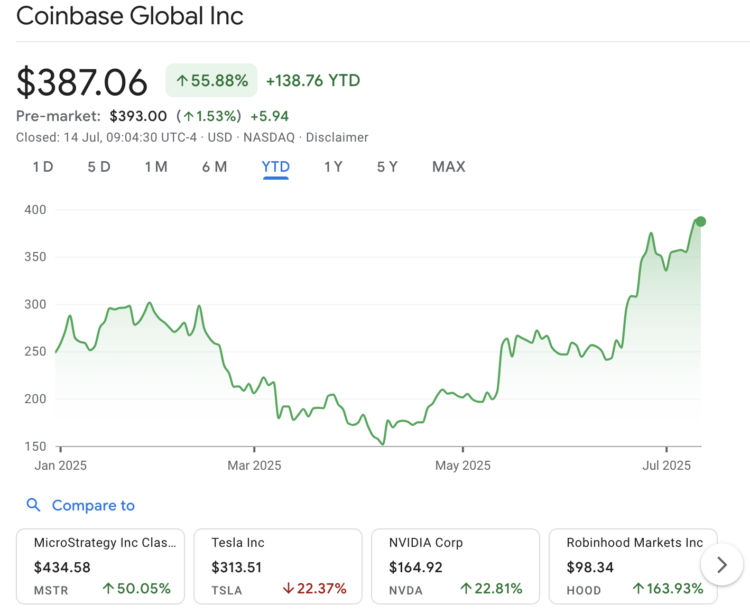Click the MSTR 50.05% gain figure
Image resolution: width=750 pixels, height=614 pixels.
coord(137,589)
